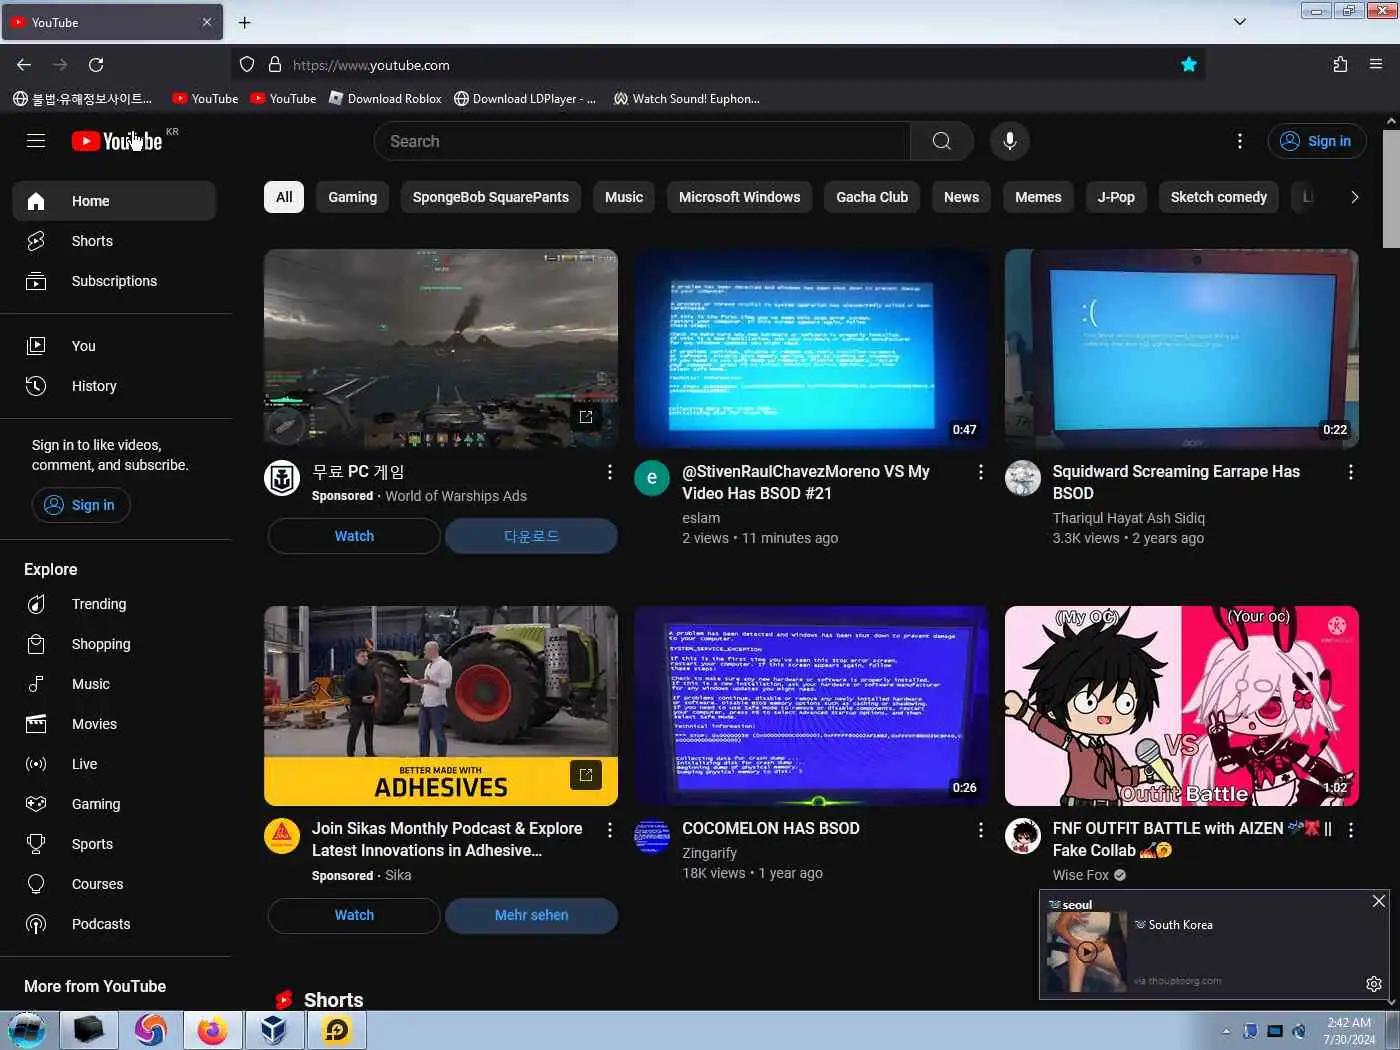Click Watch under the Sika ad

pos(354,915)
